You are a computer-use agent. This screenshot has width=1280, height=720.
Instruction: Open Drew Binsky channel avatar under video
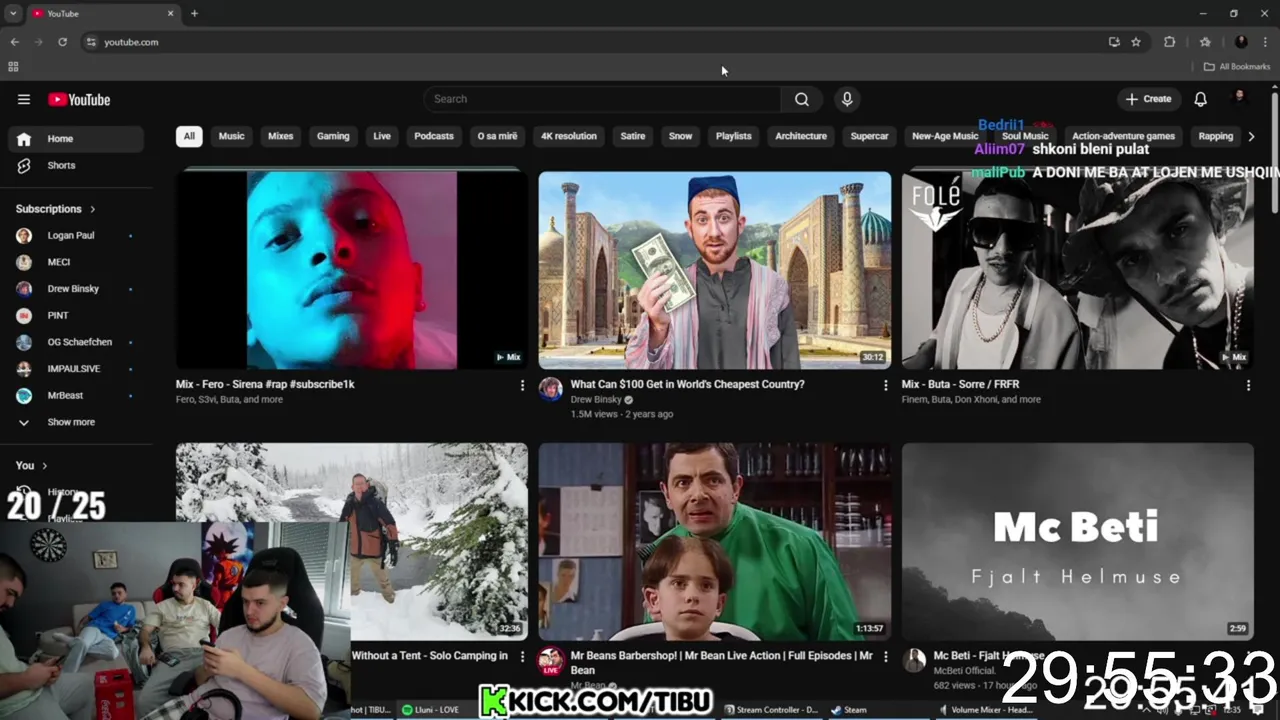click(x=551, y=390)
